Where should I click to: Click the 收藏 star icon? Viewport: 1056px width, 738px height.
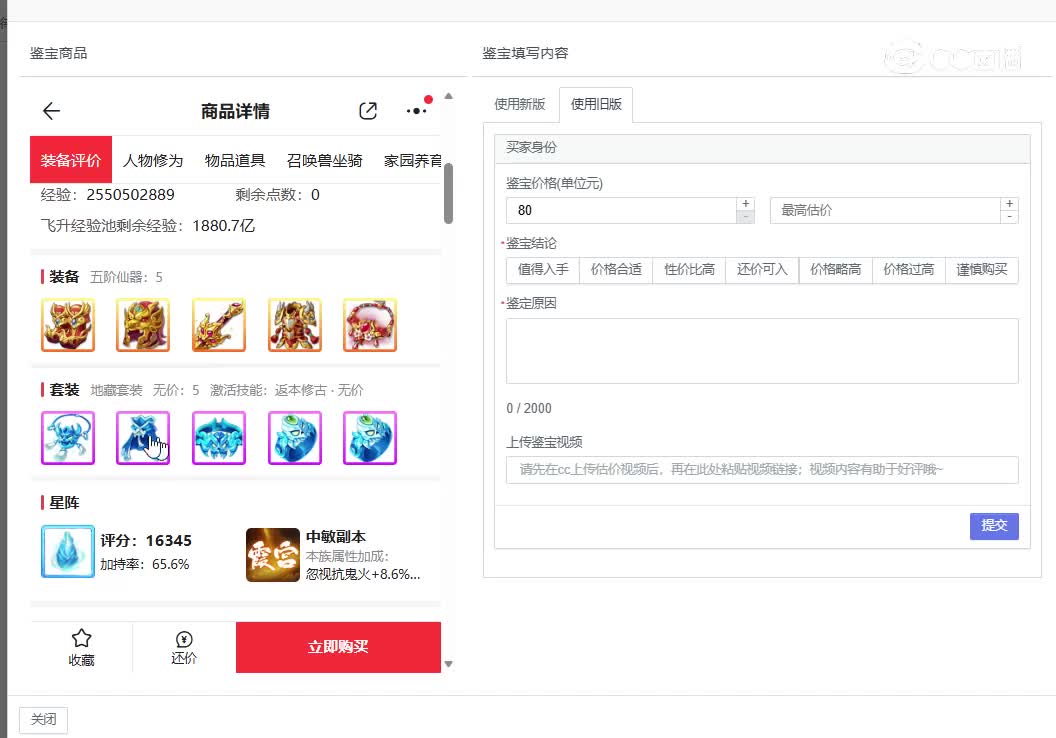click(81, 638)
